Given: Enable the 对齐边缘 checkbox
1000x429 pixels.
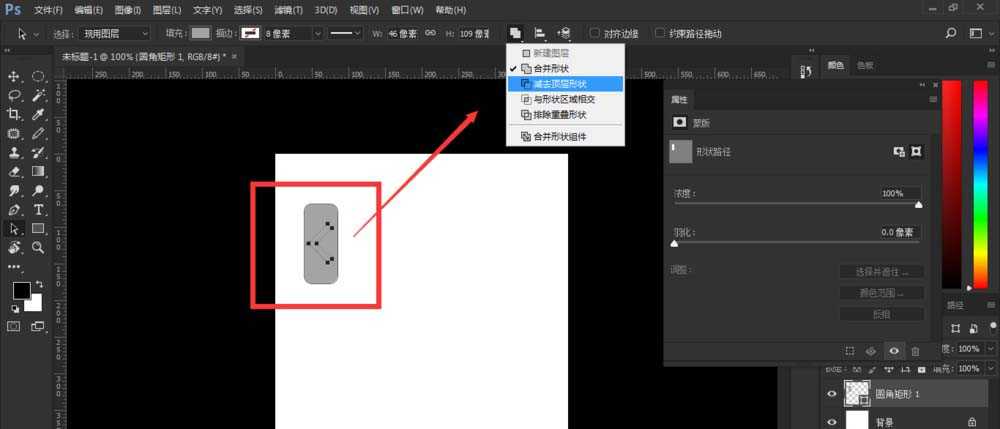Looking at the screenshot, I should pos(596,33).
